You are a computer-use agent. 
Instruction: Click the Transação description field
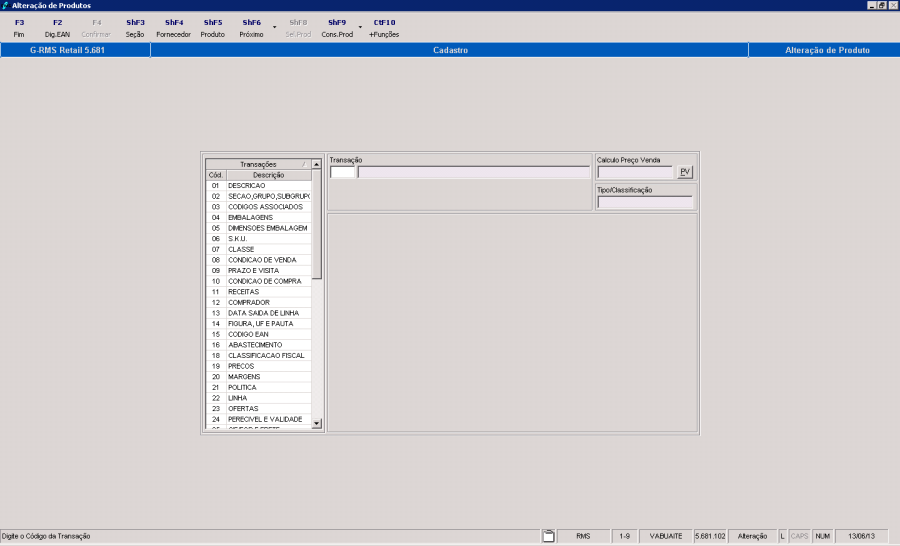[x=474, y=172]
